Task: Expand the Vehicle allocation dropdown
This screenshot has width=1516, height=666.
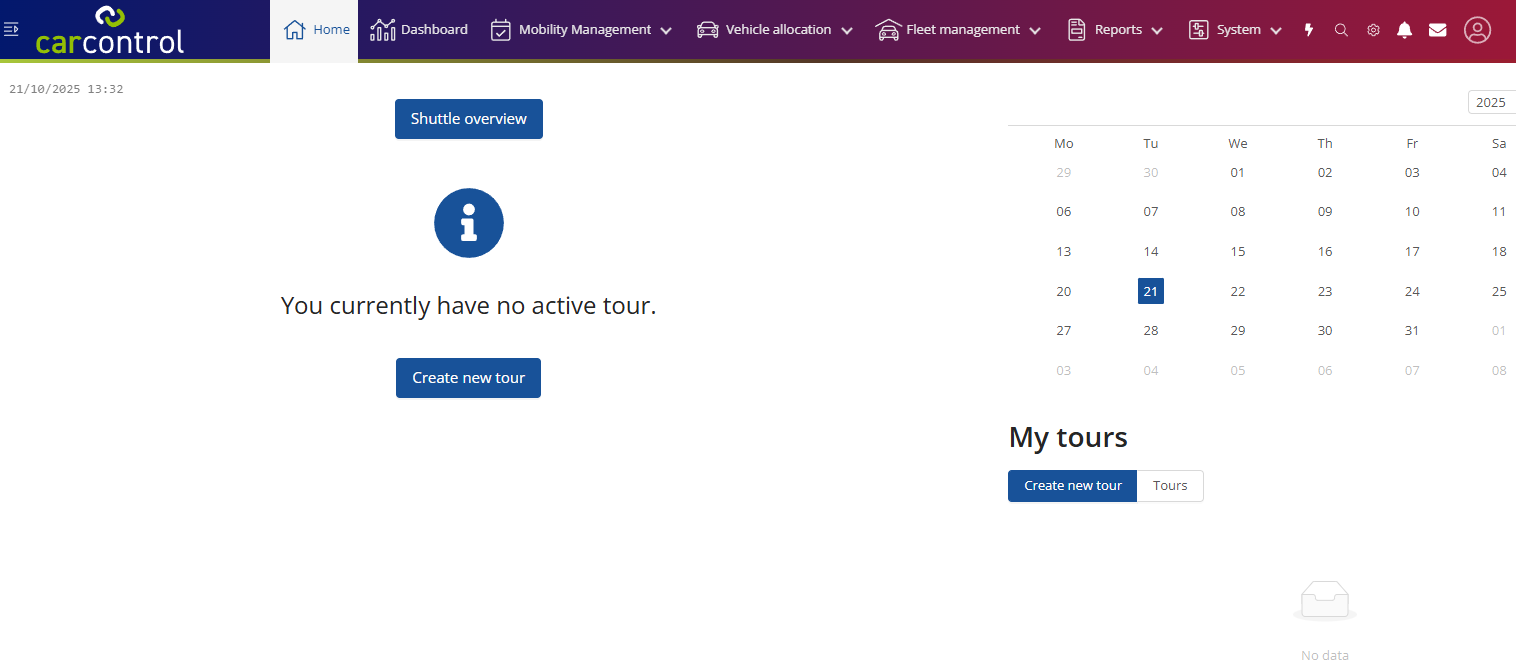Action: coord(775,30)
